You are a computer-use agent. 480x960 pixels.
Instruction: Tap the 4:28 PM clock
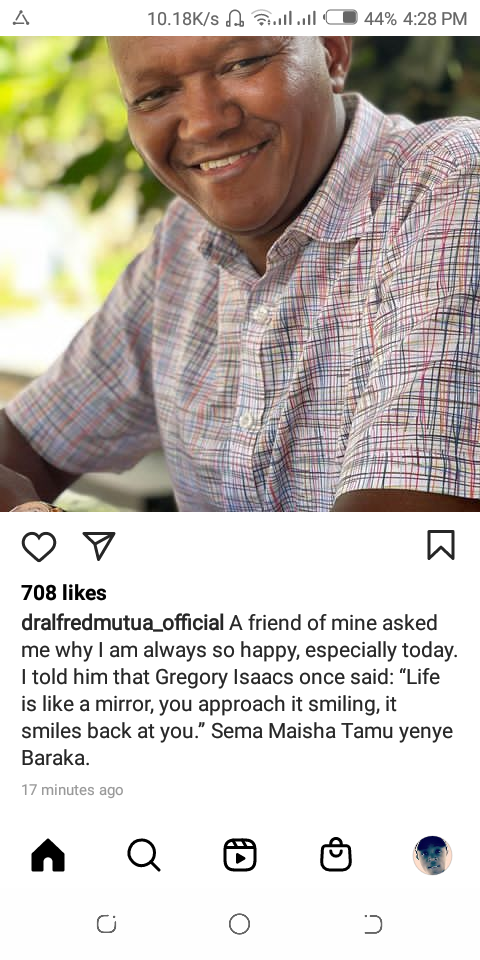(435, 19)
